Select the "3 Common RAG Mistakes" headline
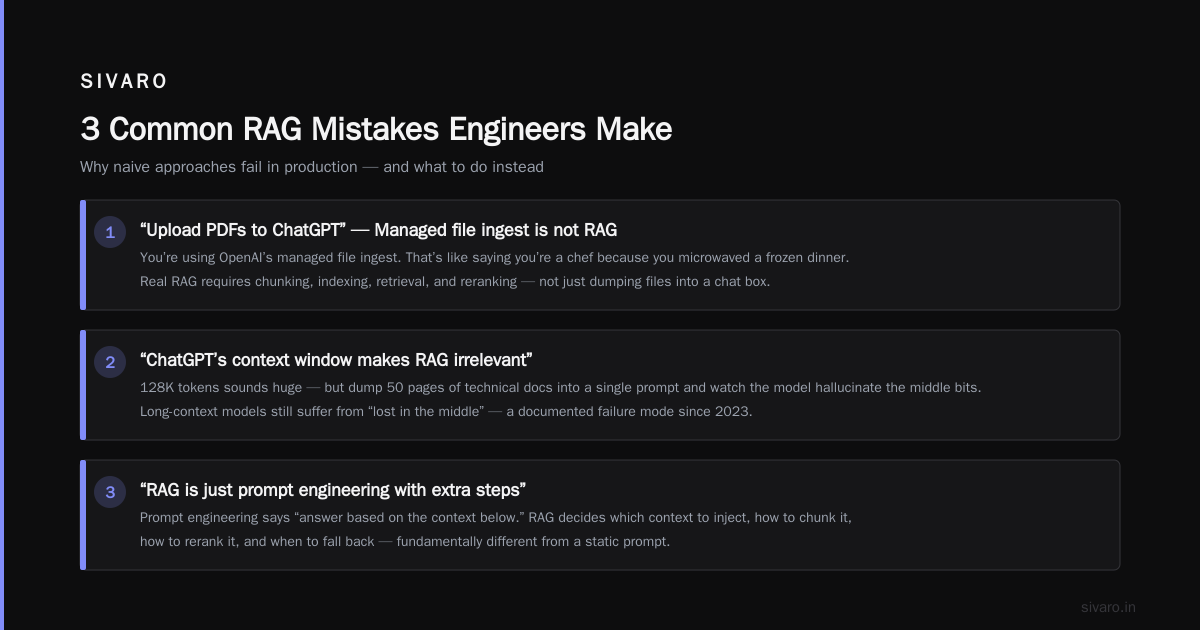Screen dimensions: 1200x630 click(x=376, y=129)
